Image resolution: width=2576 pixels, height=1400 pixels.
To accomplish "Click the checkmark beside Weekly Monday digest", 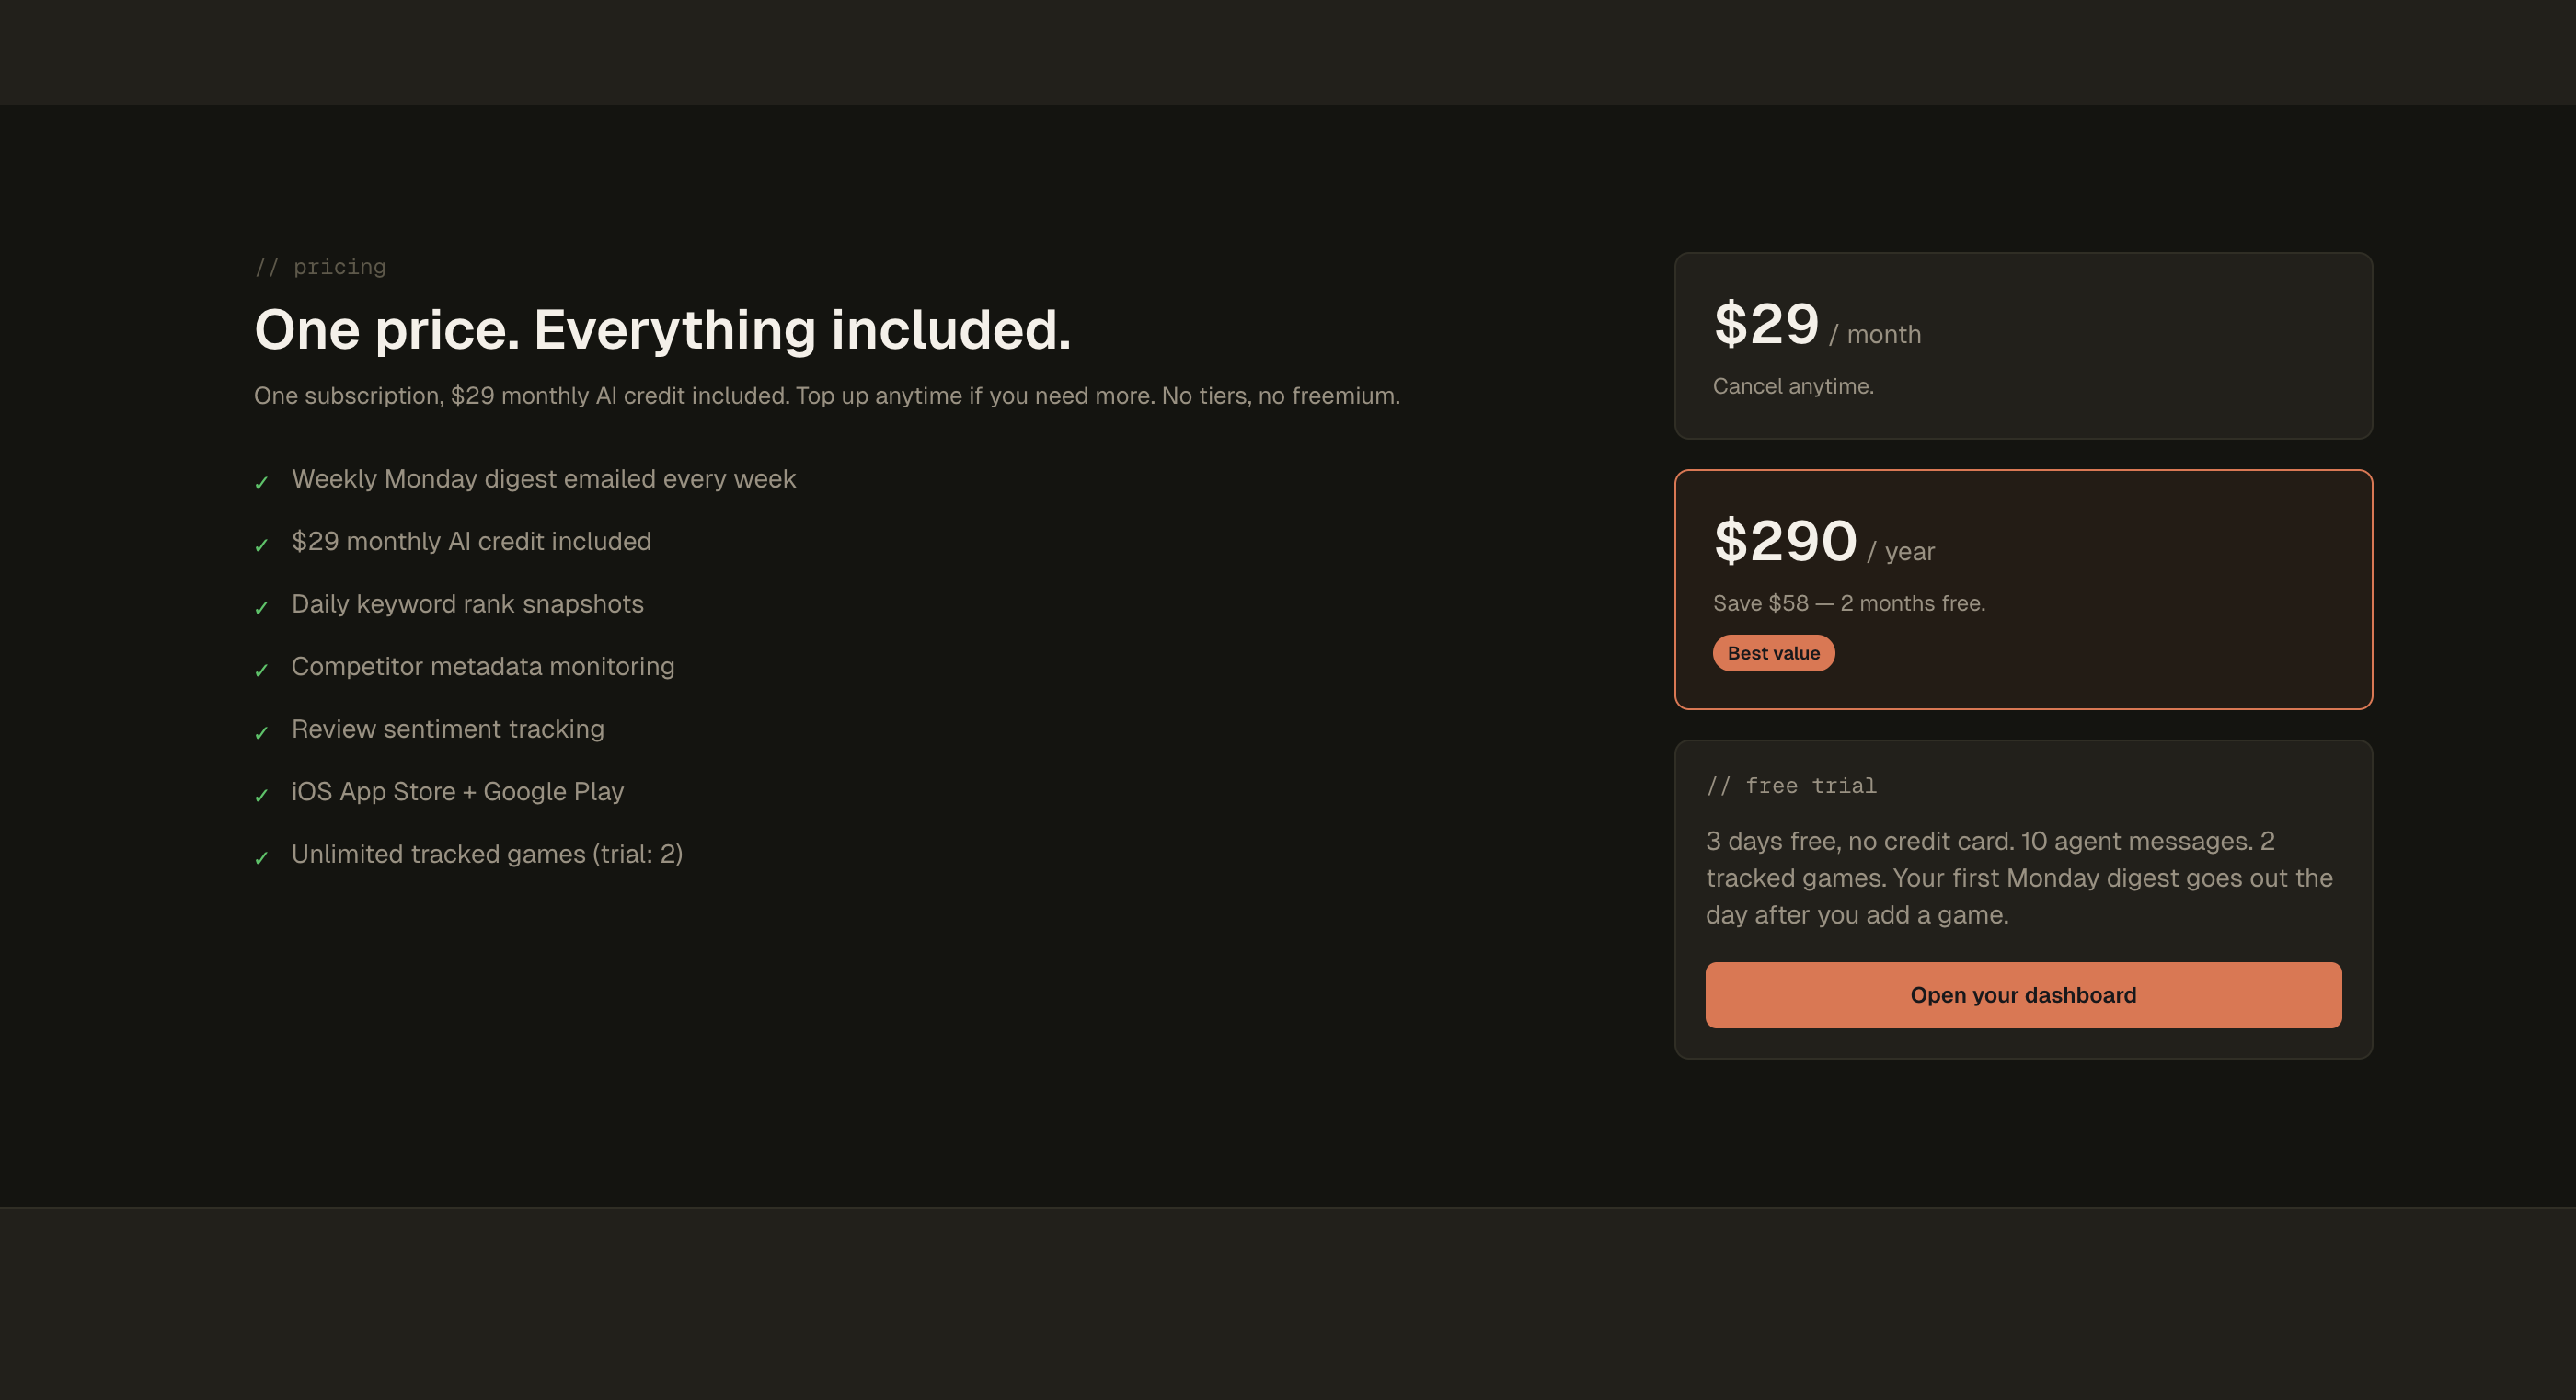I will pos(262,483).
